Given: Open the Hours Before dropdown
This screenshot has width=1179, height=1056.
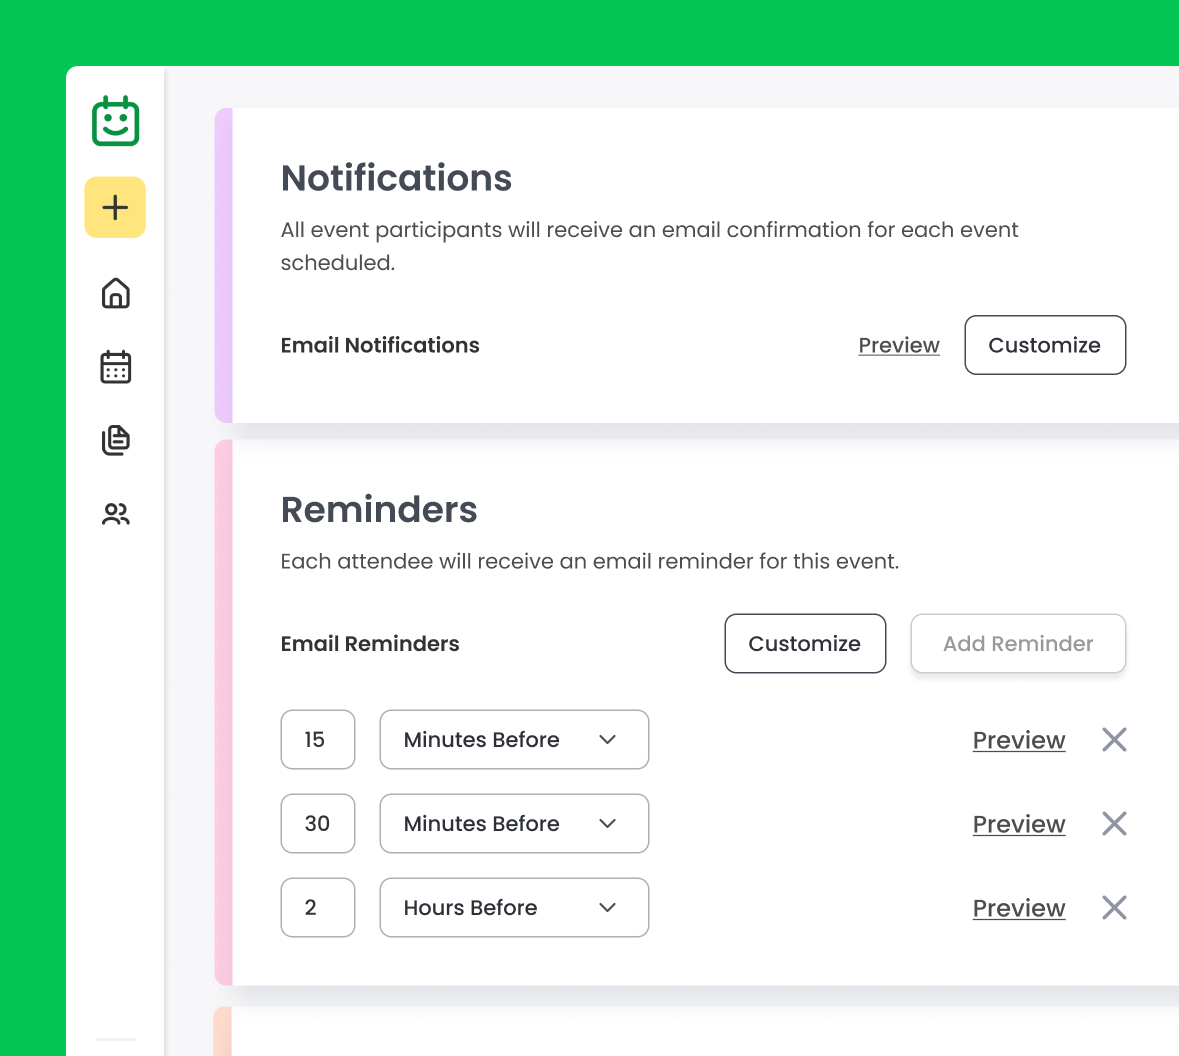Looking at the screenshot, I should [x=514, y=908].
